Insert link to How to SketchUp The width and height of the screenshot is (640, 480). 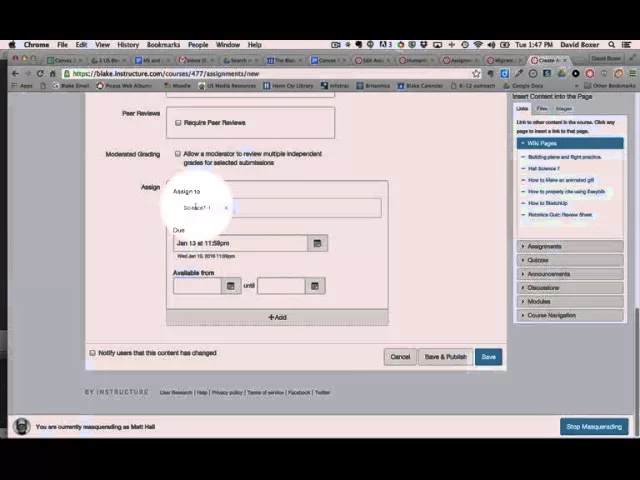tap(547, 203)
